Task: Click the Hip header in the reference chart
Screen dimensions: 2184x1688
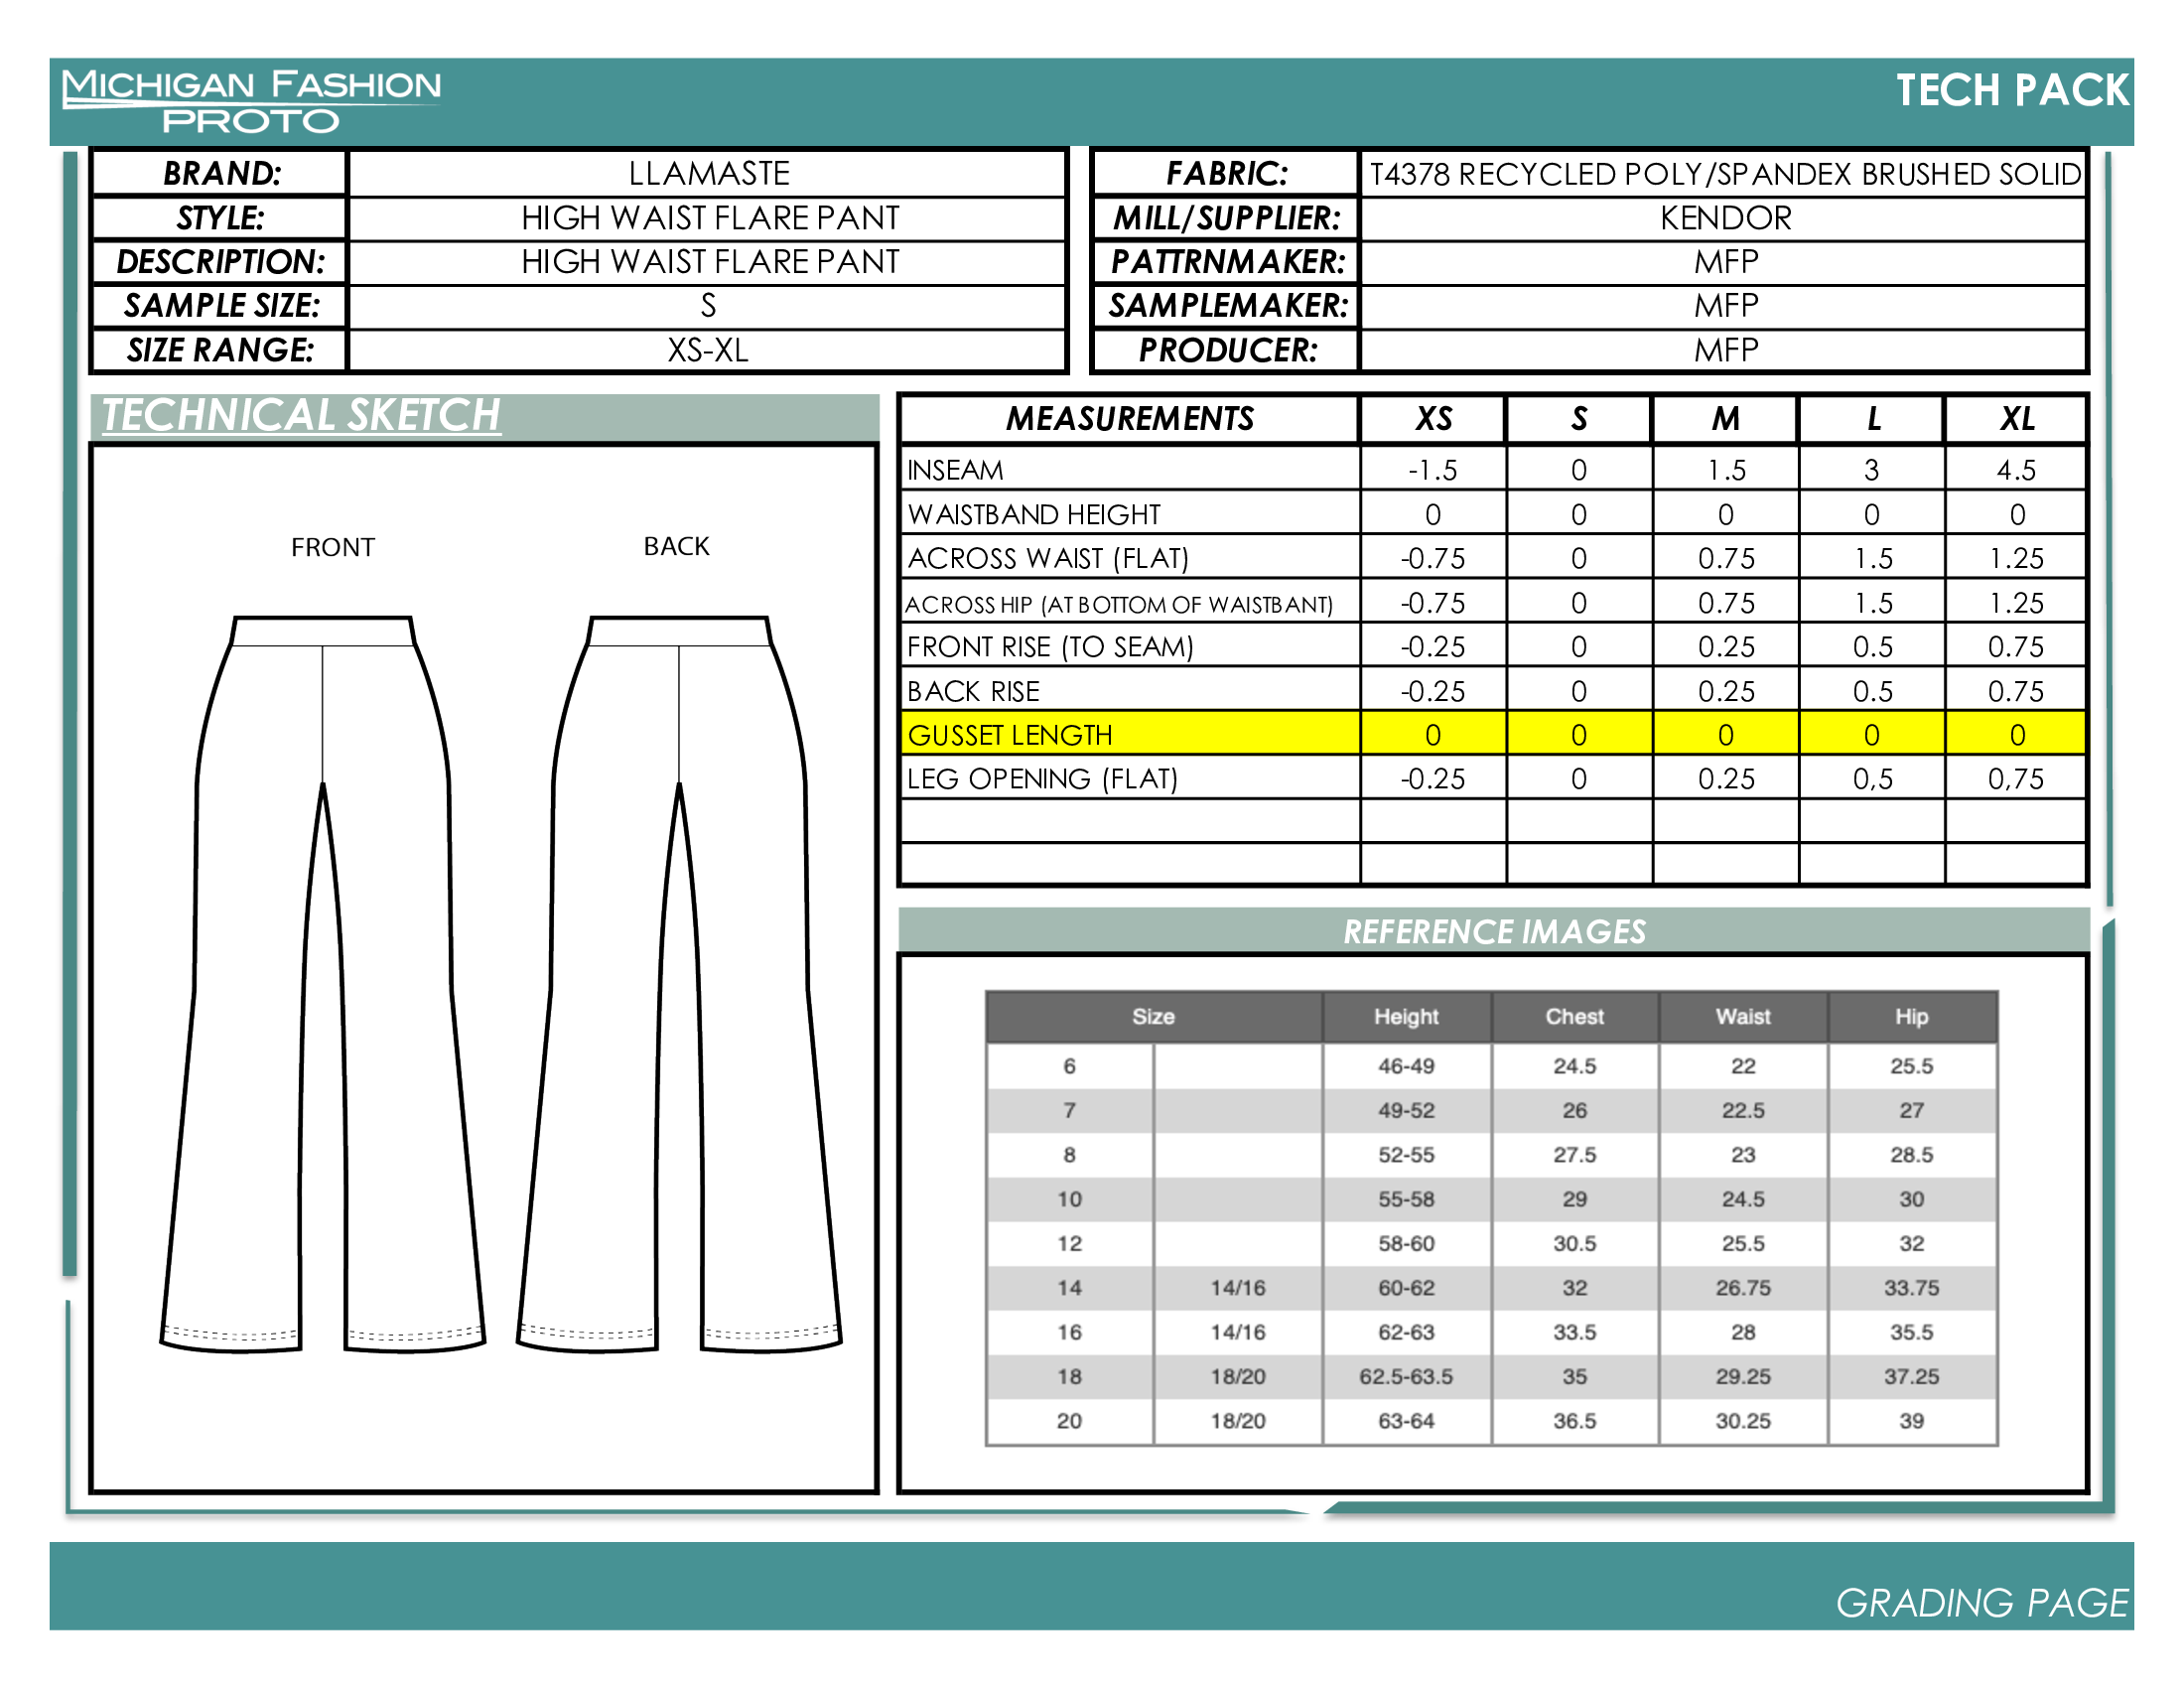Action: pos(1911,1016)
